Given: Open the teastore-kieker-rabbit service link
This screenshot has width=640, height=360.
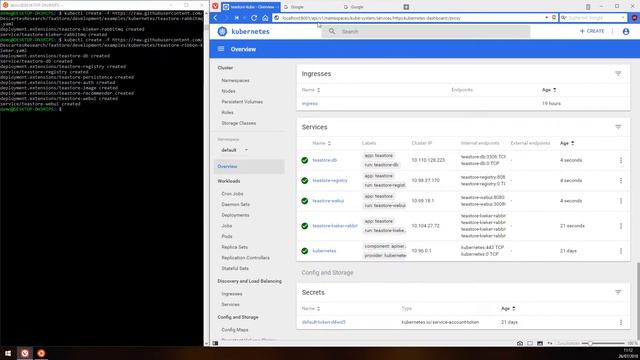Looking at the screenshot, I should point(335,226).
